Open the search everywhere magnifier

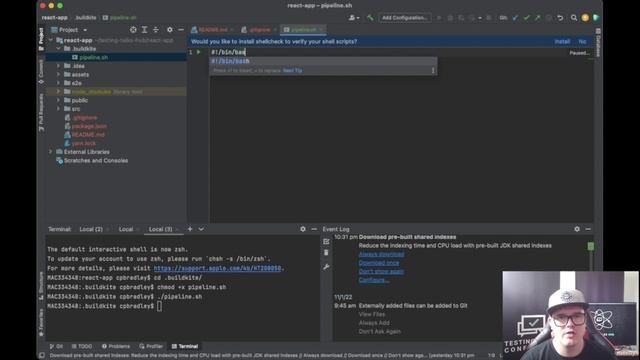tap(574, 18)
